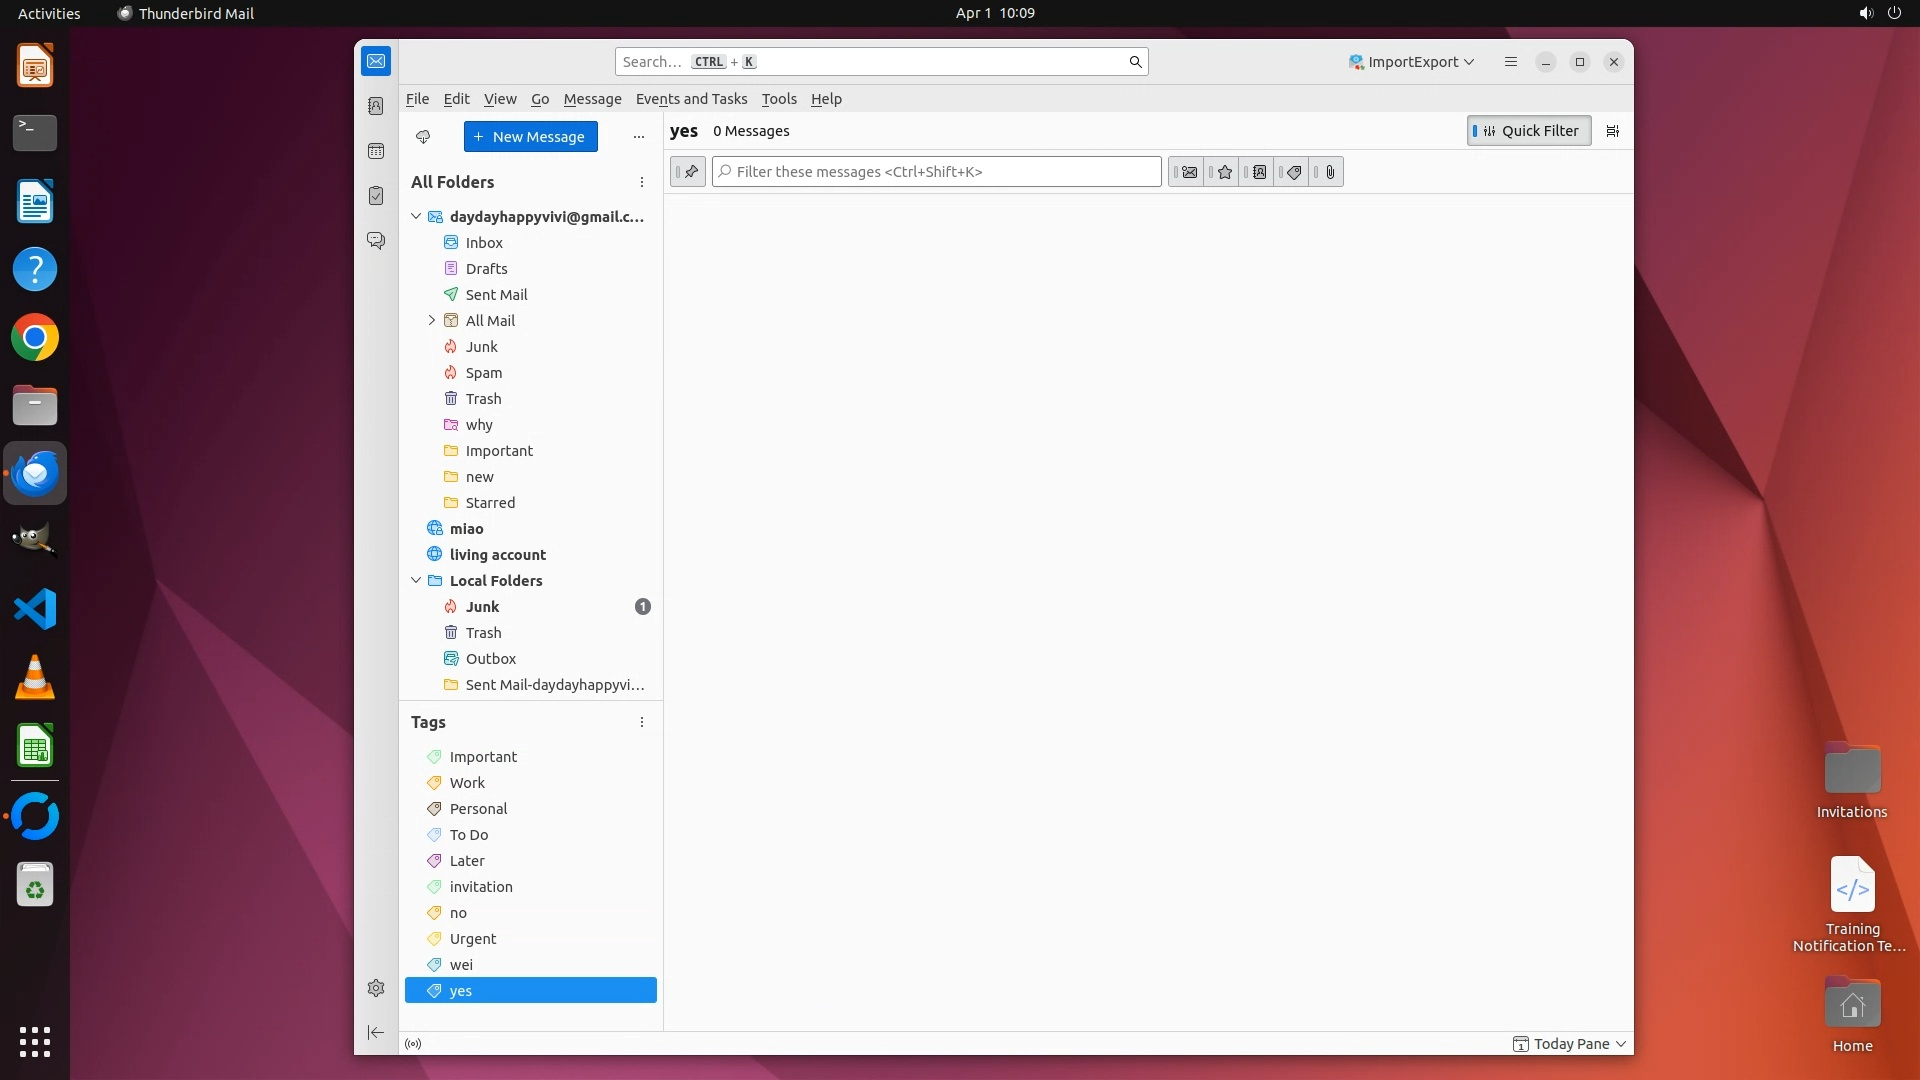Open the Events and Tasks menu
1920x1080 pixels.
click(x=691, y=99)
